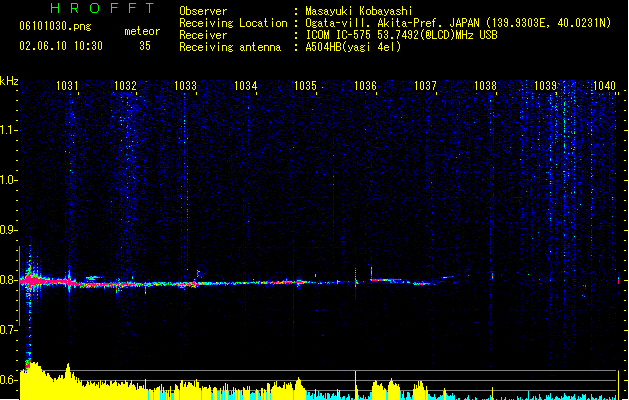Click the Receiving Location label
Screen dimensions: 629x400
click(233, 23)
